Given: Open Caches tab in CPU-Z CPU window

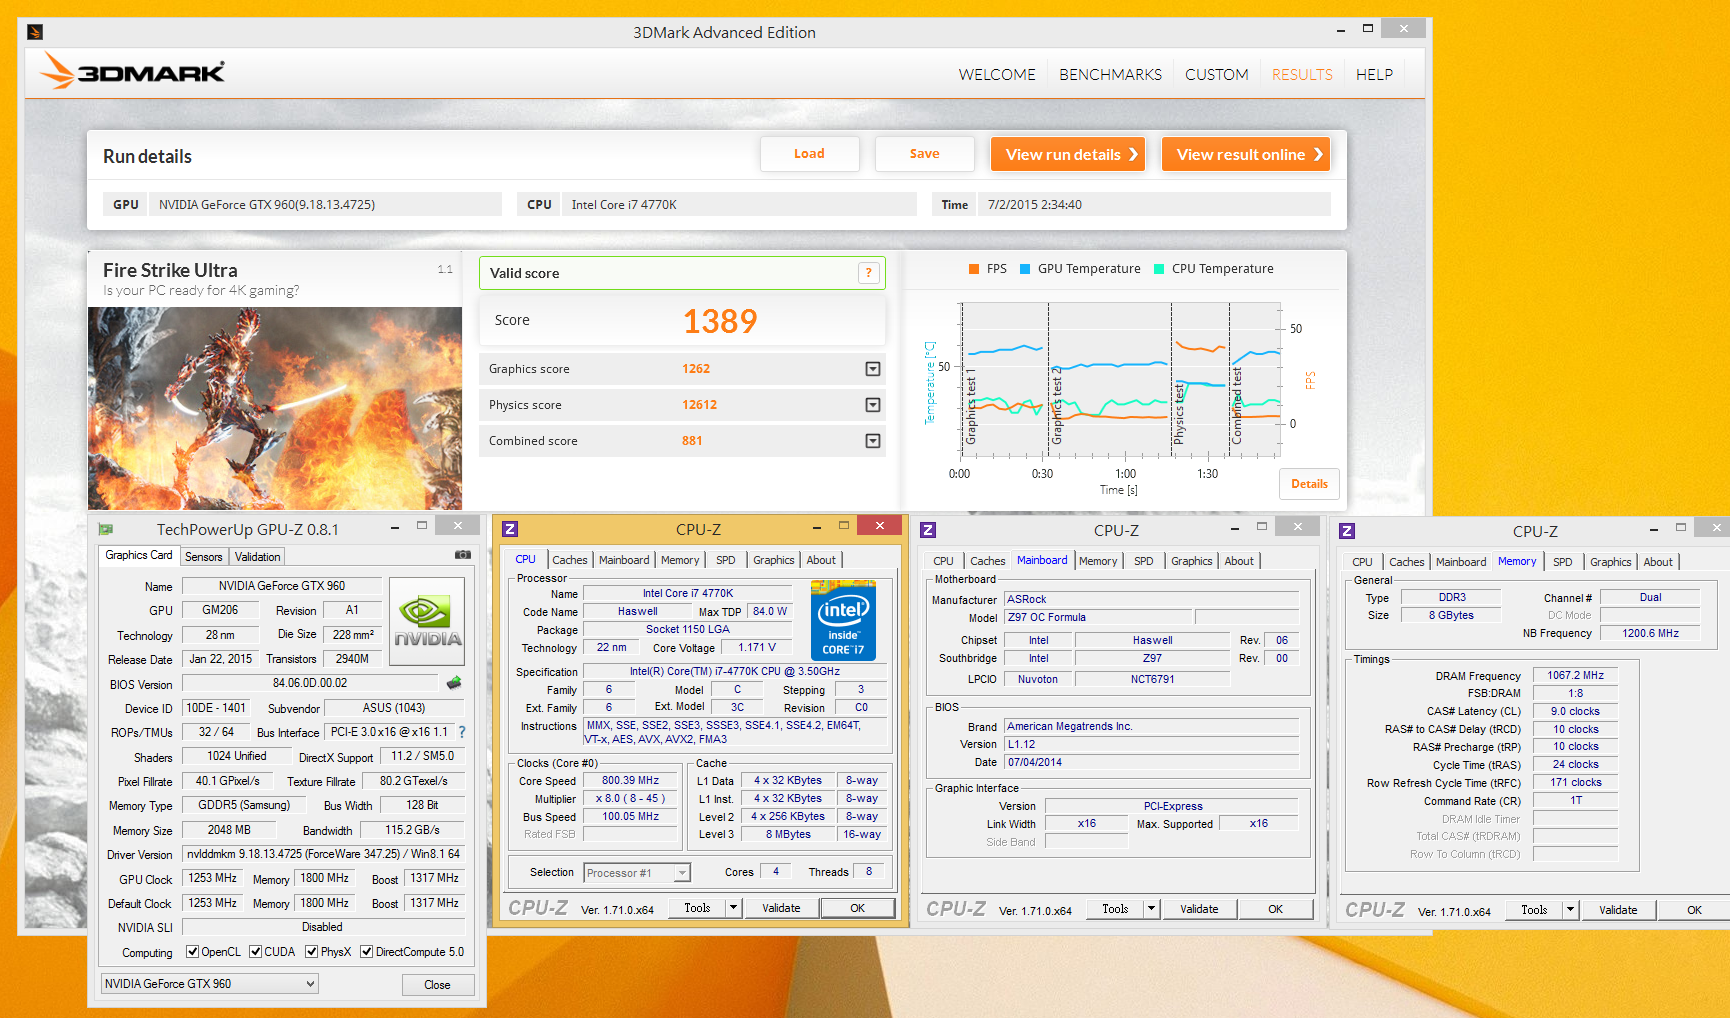Looking at the screenshot, I should click(x=570, y=560).
